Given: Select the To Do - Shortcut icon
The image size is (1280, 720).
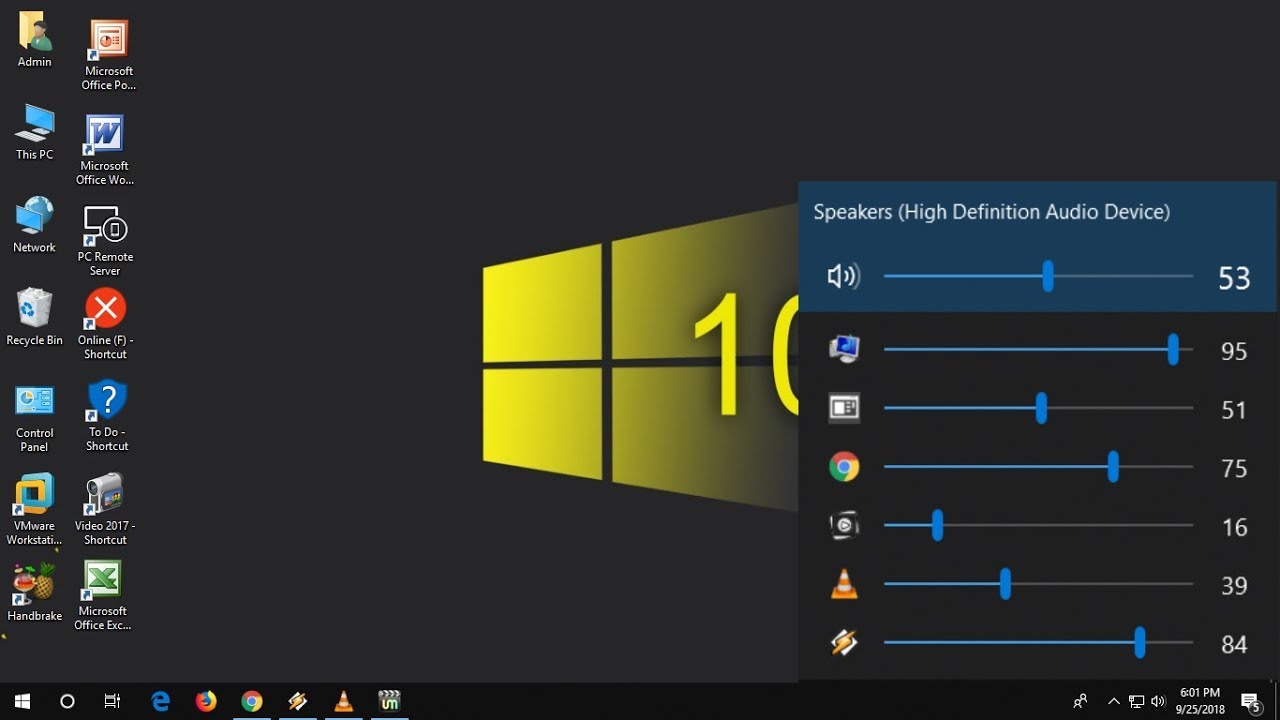Looking at the screenshot, I should [107, 416].
